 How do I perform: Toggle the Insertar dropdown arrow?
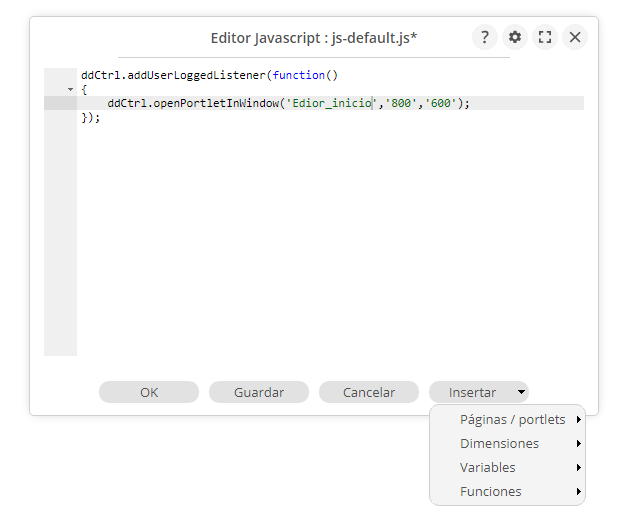coord(521,392)
